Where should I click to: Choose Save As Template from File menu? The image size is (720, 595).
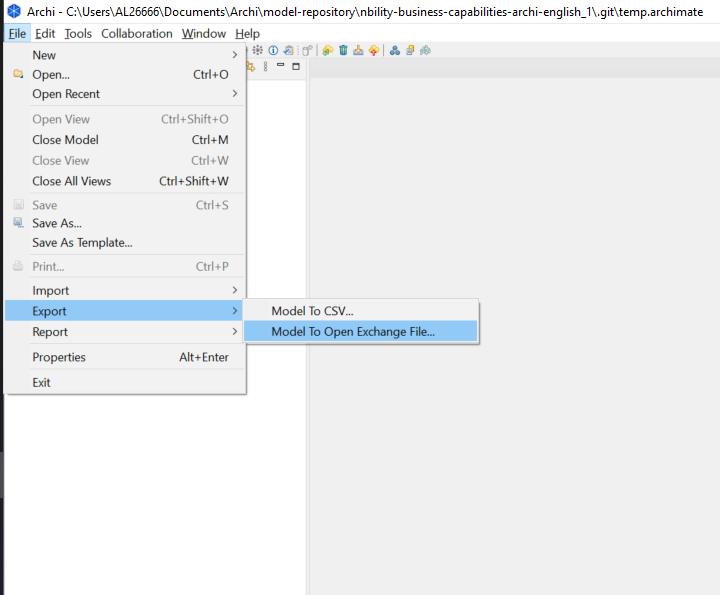click(82, 242)
